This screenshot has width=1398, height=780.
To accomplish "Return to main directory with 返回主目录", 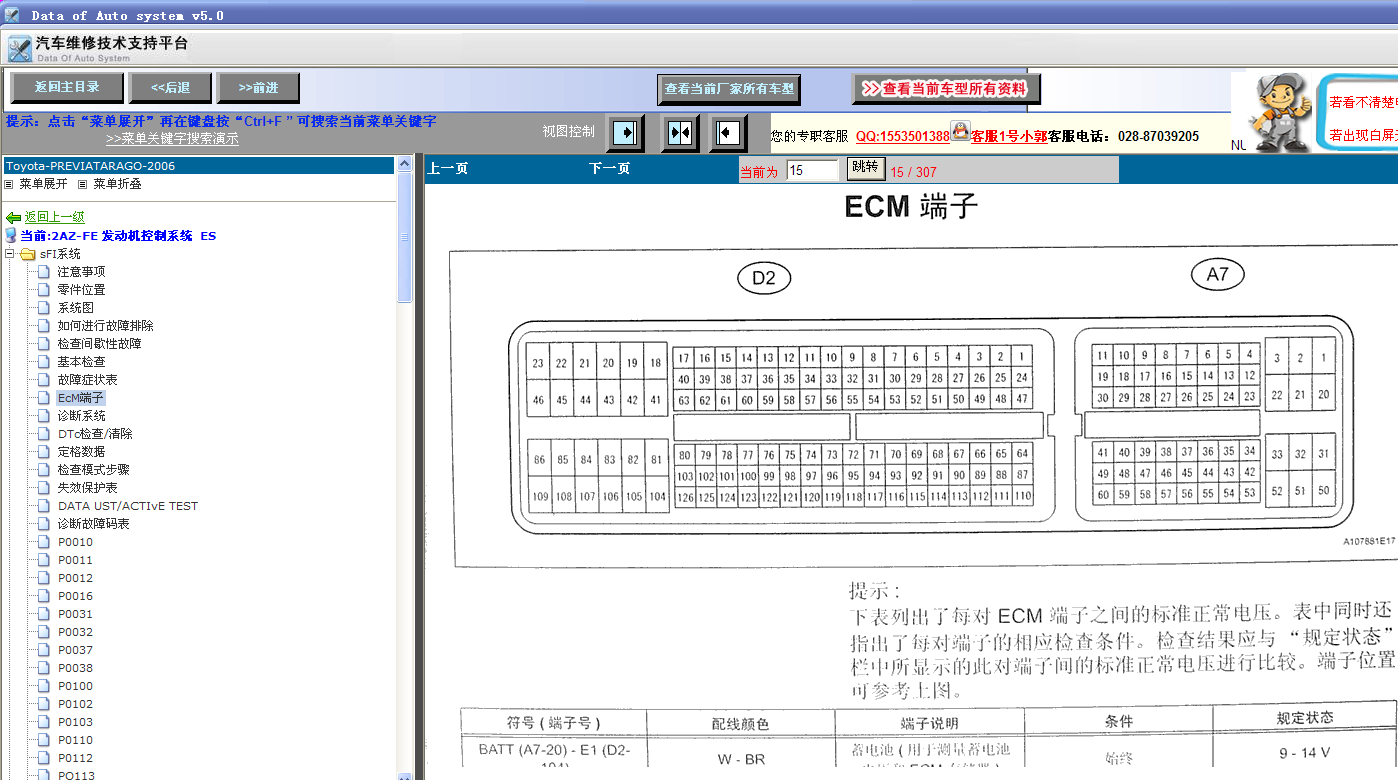I will (68, 87).
